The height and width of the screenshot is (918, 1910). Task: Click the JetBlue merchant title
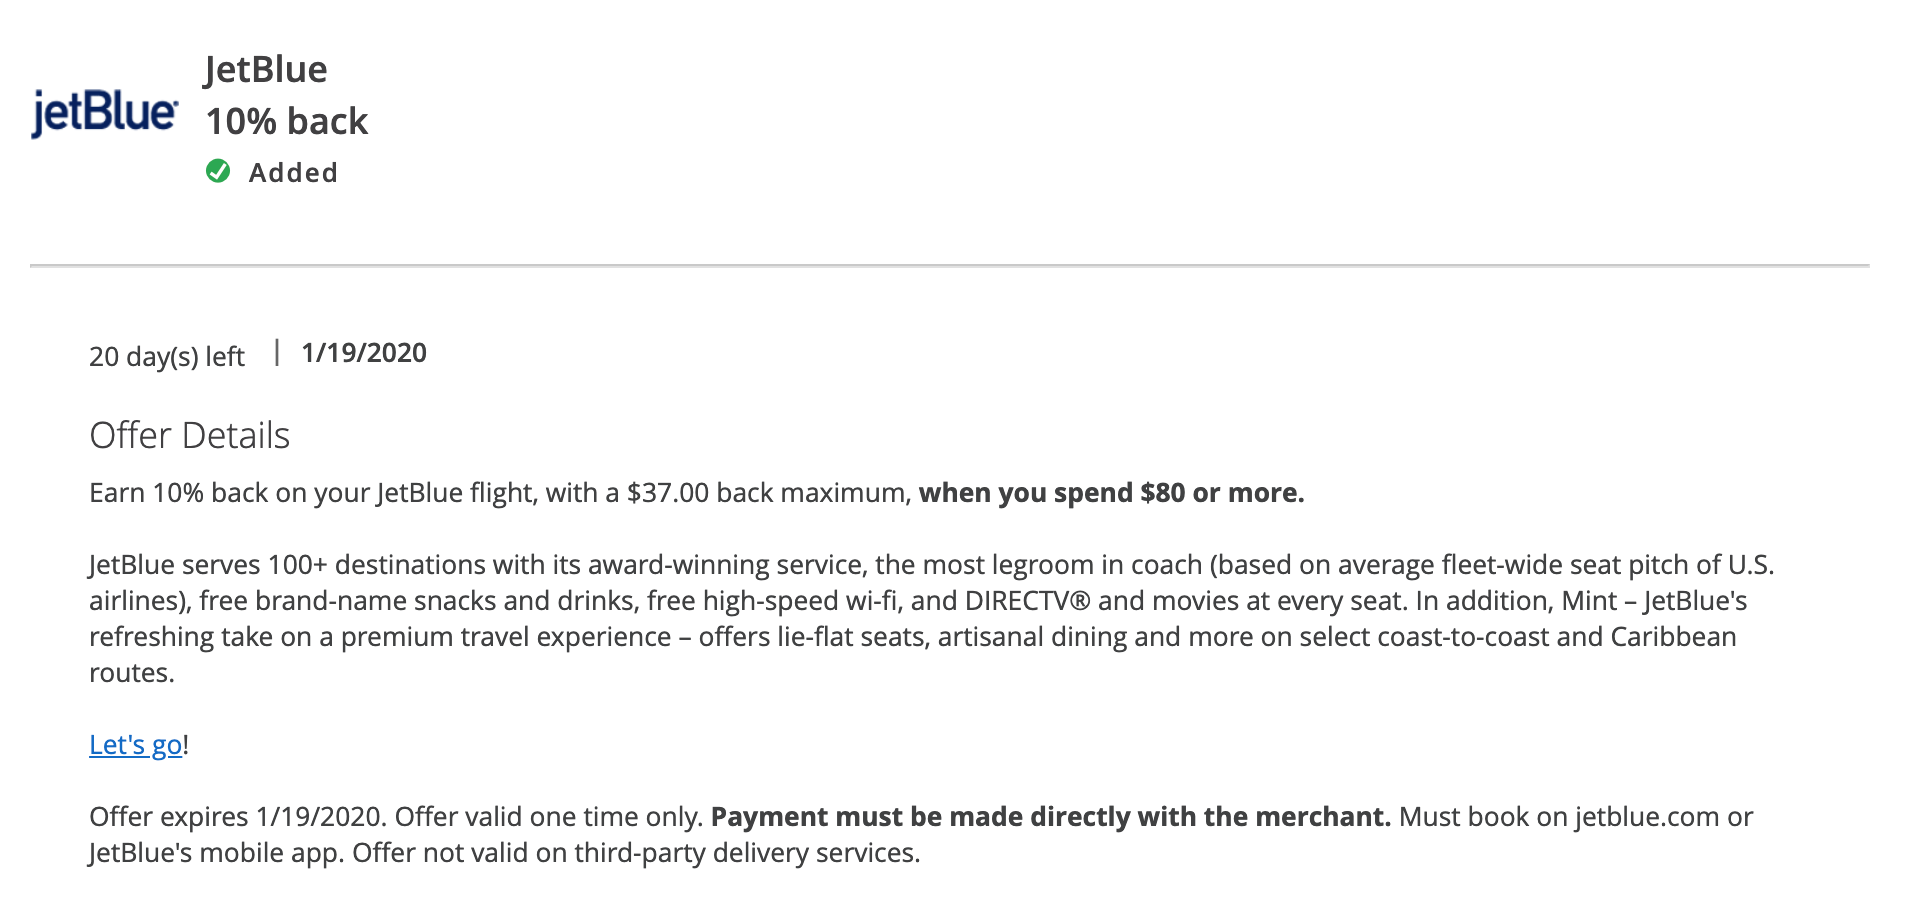click(x=266, y=69)
